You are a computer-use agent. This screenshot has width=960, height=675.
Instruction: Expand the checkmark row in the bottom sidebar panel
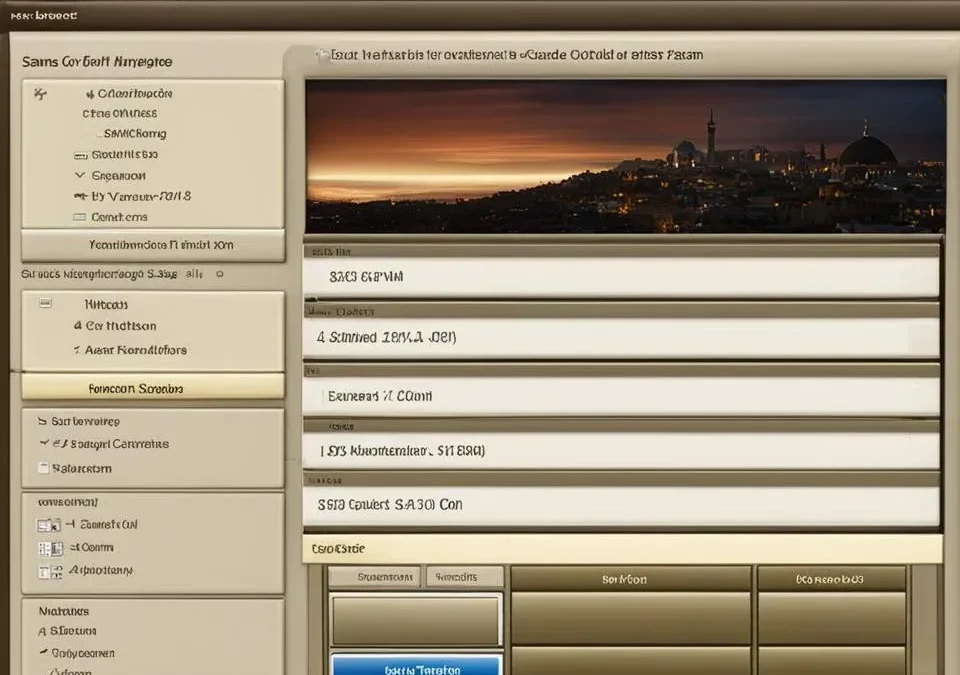tap(43, 652)
